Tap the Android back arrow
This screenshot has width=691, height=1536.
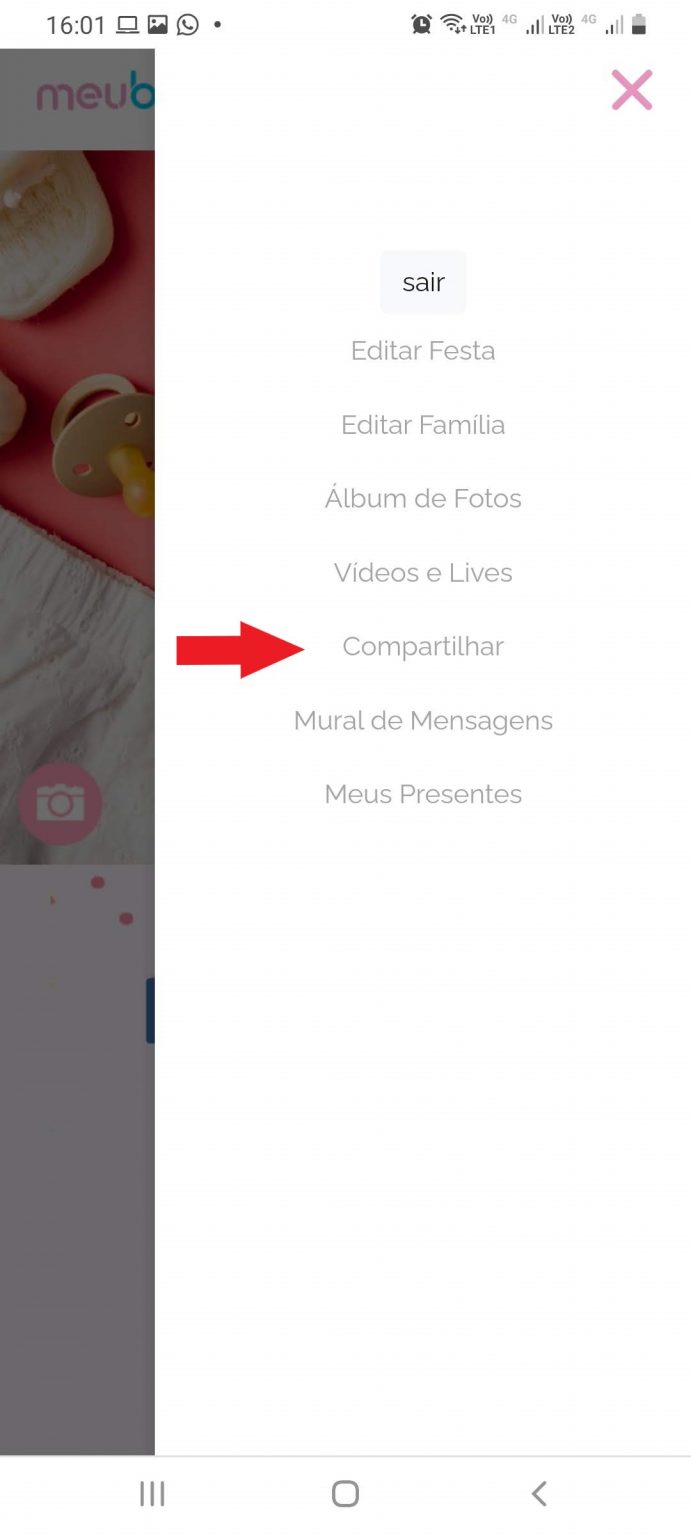pos(539,1494)
